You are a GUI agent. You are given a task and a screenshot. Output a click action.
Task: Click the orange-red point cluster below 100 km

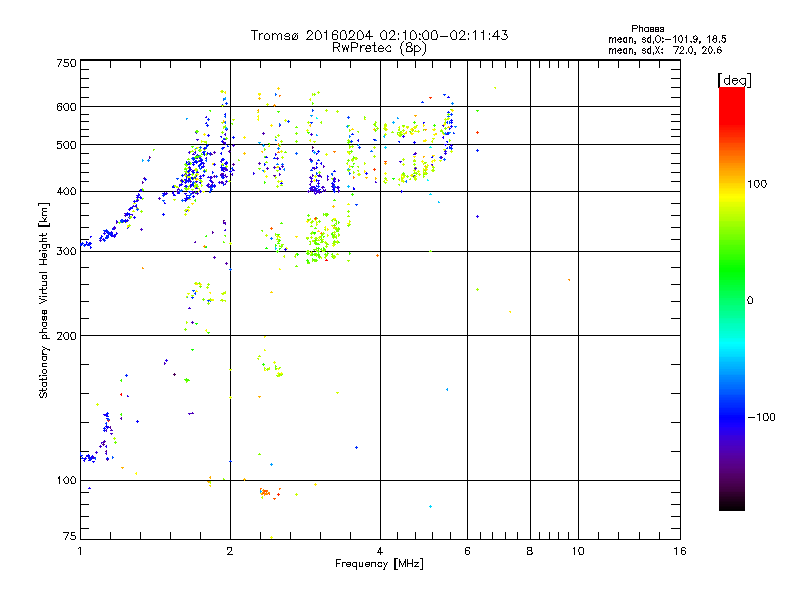tap(266, 493)
